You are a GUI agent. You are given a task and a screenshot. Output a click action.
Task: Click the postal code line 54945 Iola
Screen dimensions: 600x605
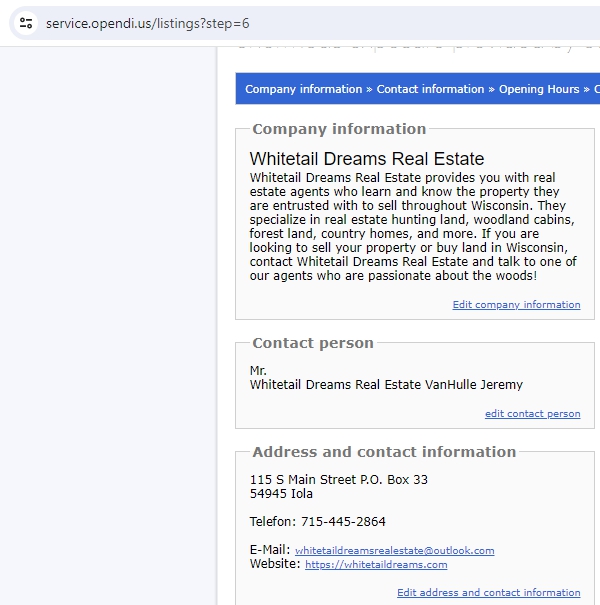click(281, 494)
